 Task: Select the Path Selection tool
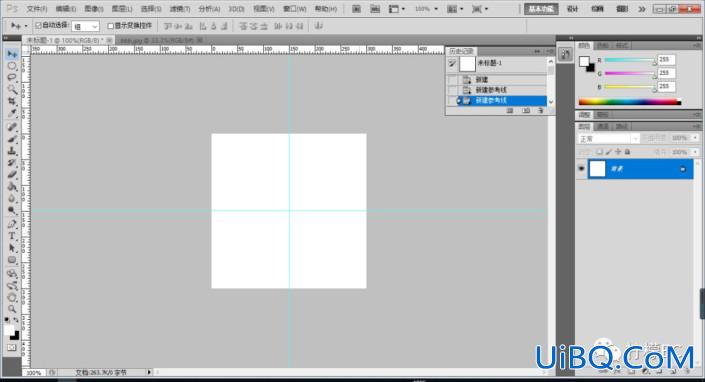pyautogui.click(x=12, y=248)
